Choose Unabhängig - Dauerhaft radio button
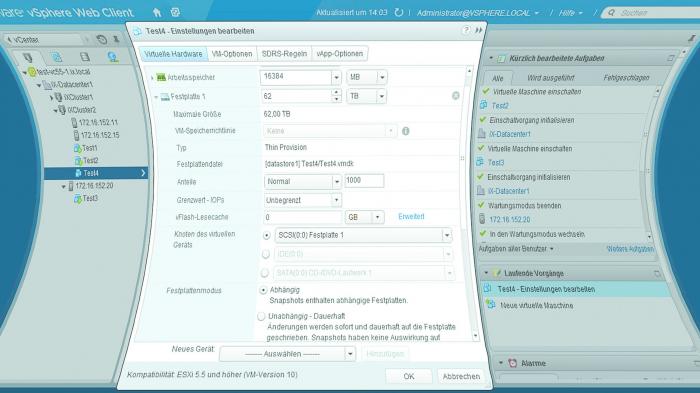The width and height of the screenshot is (700, 393). pyautogui.click(x=261, y=316)
